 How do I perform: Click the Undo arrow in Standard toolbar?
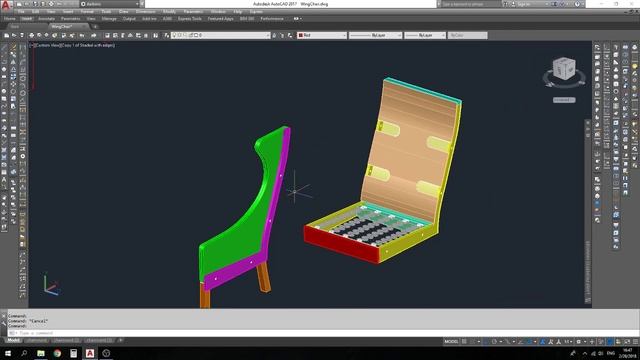click(82, 36)
